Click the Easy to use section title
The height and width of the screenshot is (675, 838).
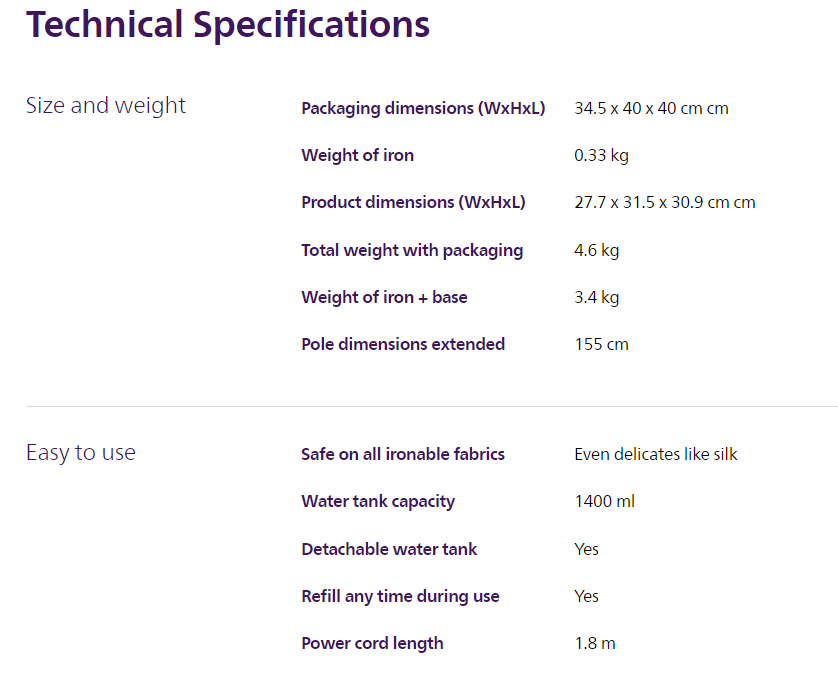pos(80,452)
